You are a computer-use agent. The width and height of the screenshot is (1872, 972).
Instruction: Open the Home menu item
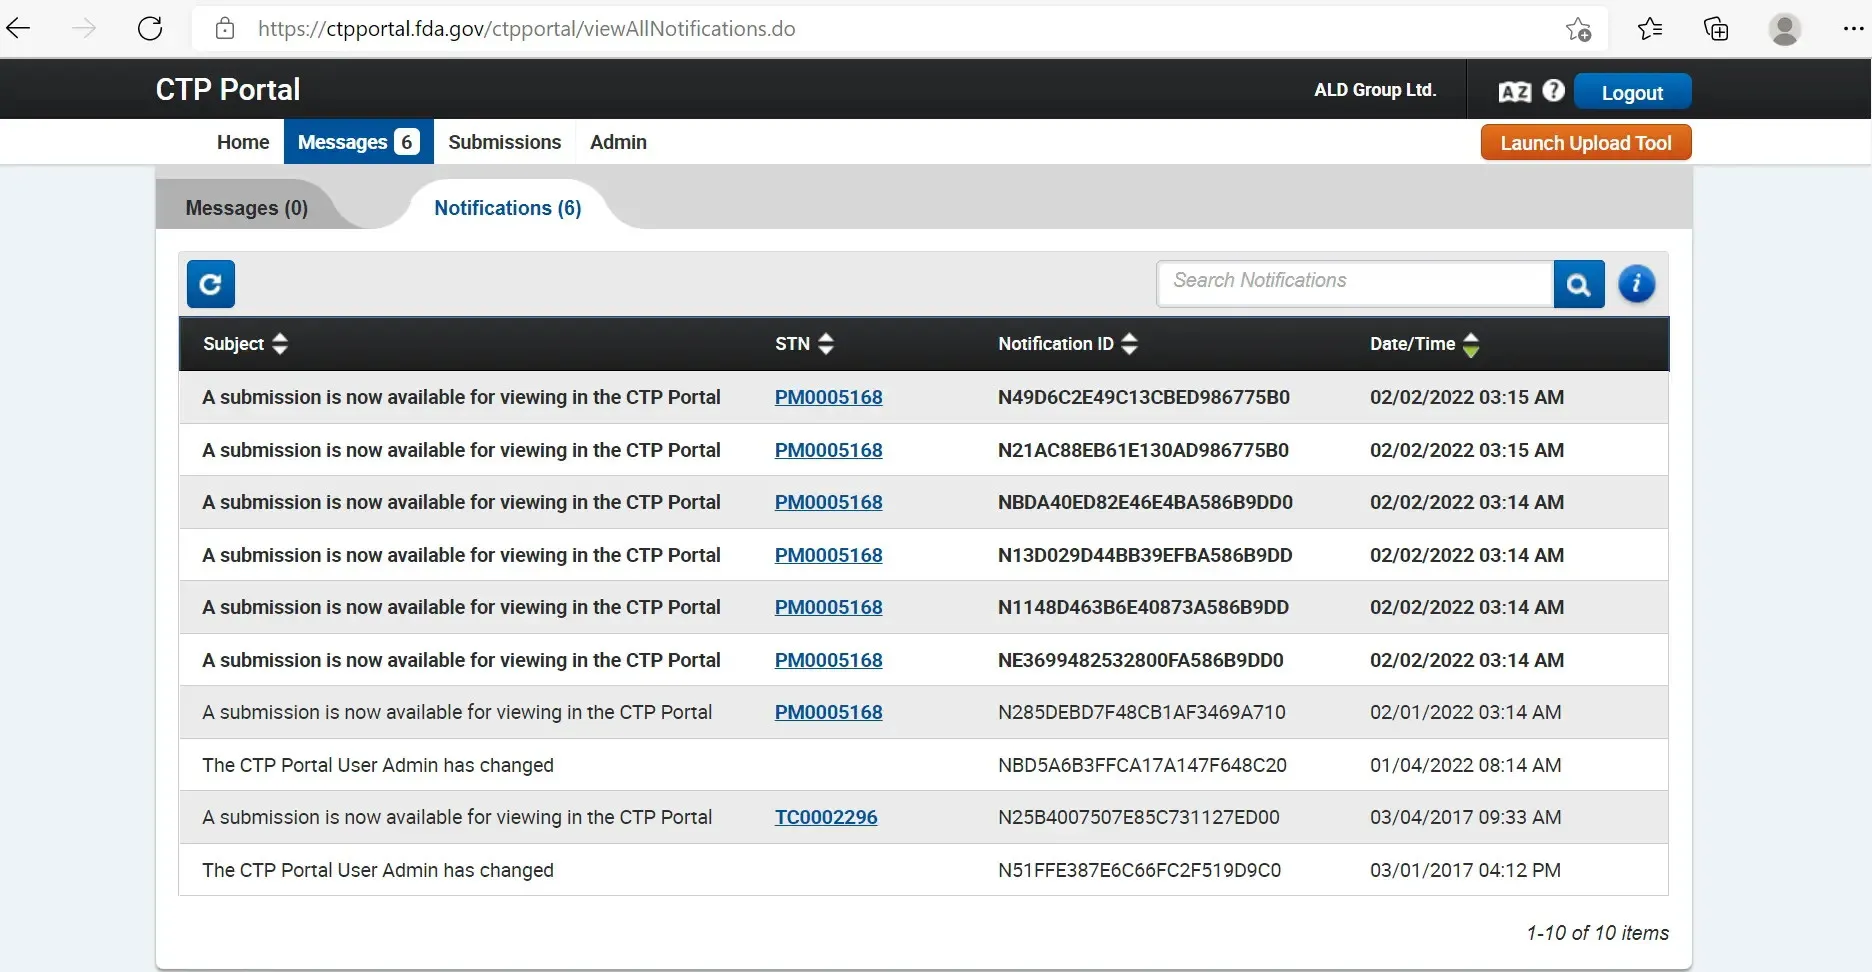(243, 142)
